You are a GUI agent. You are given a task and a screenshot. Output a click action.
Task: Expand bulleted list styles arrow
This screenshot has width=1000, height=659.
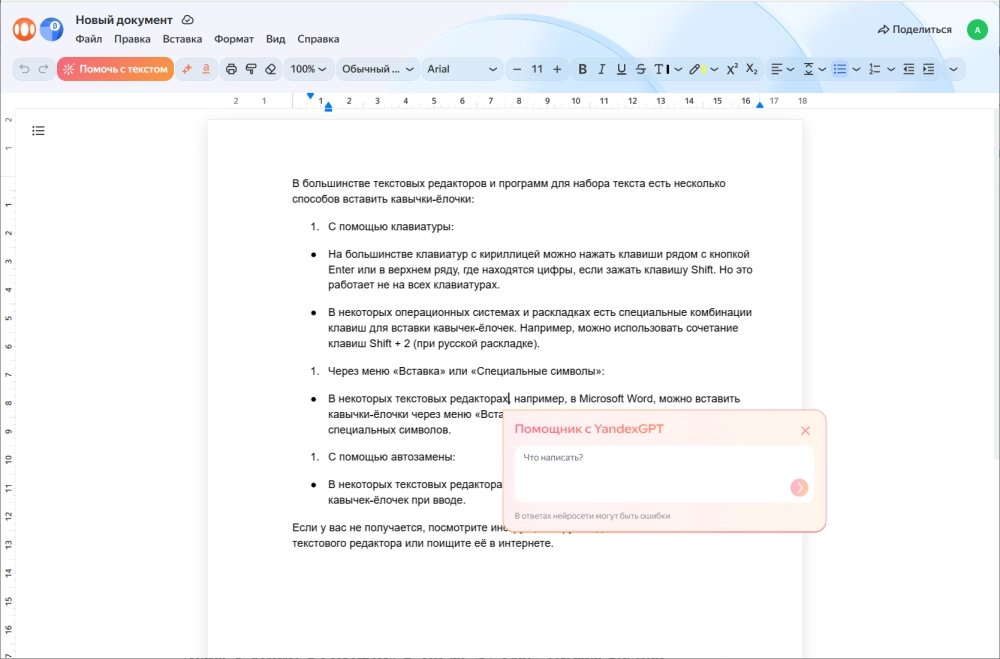857,69
